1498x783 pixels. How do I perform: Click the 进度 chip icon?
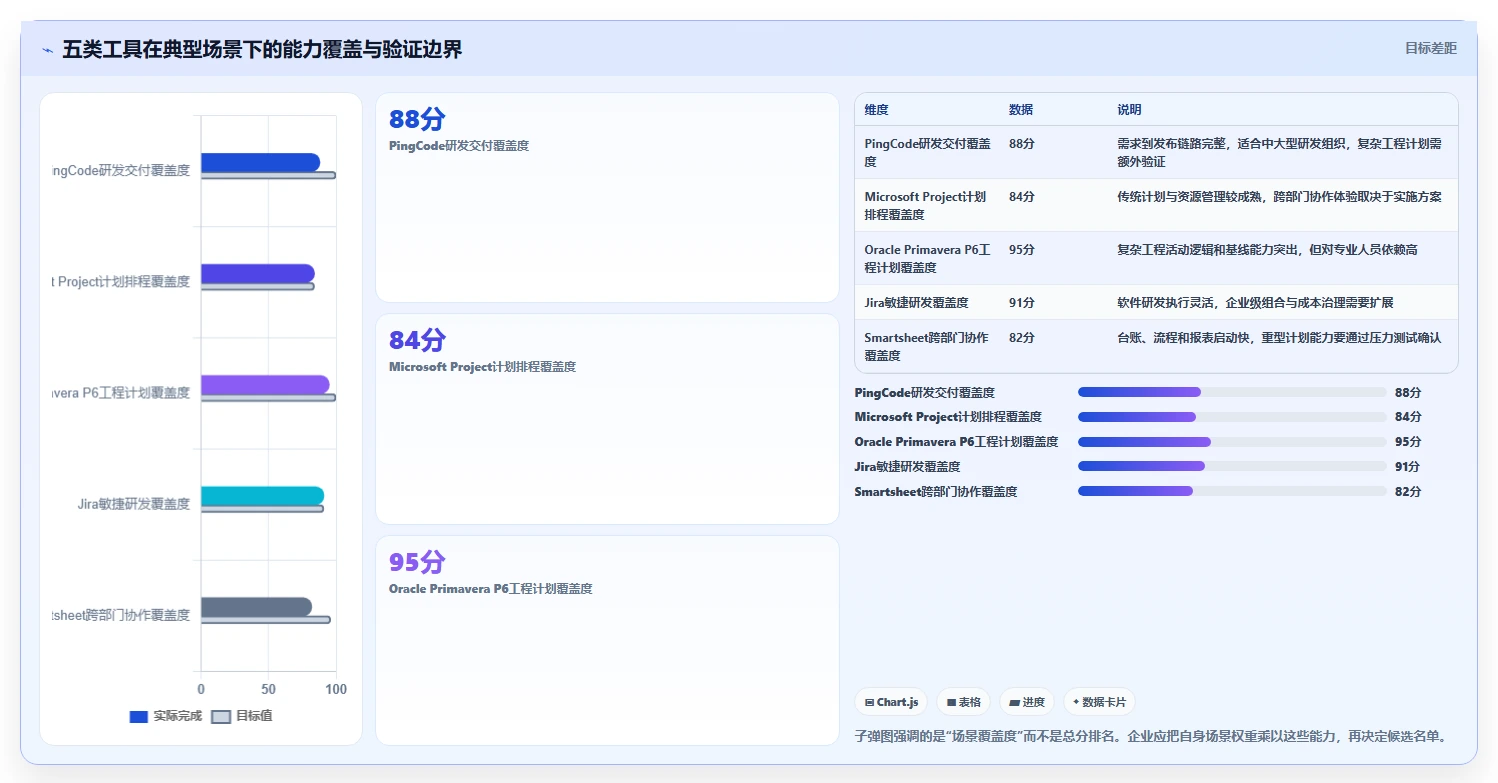point(1015,703)
